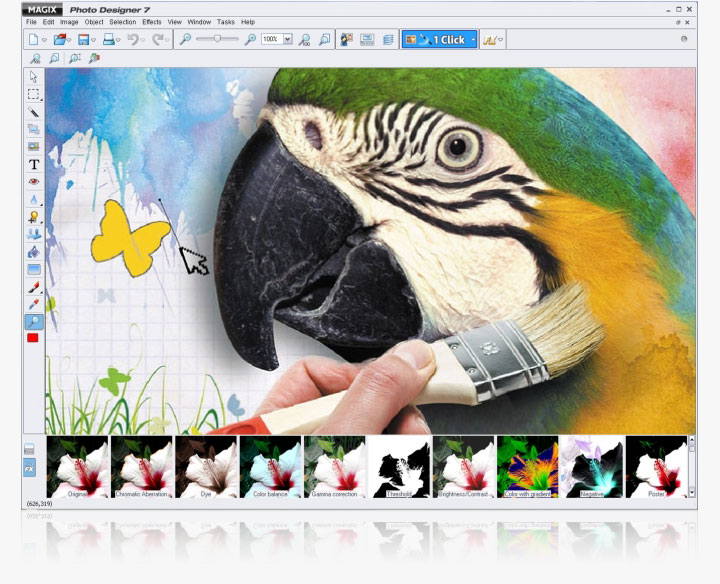Viewport: 720px width, 584px height.
Task: Open the Tasks menu
Action: tap(225, 22)
